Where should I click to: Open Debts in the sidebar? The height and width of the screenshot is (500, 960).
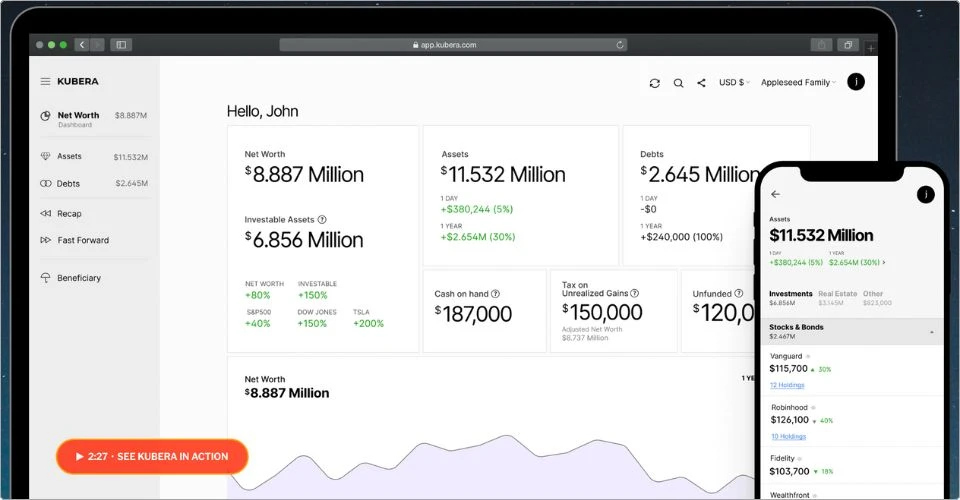[x=94, y=184]
